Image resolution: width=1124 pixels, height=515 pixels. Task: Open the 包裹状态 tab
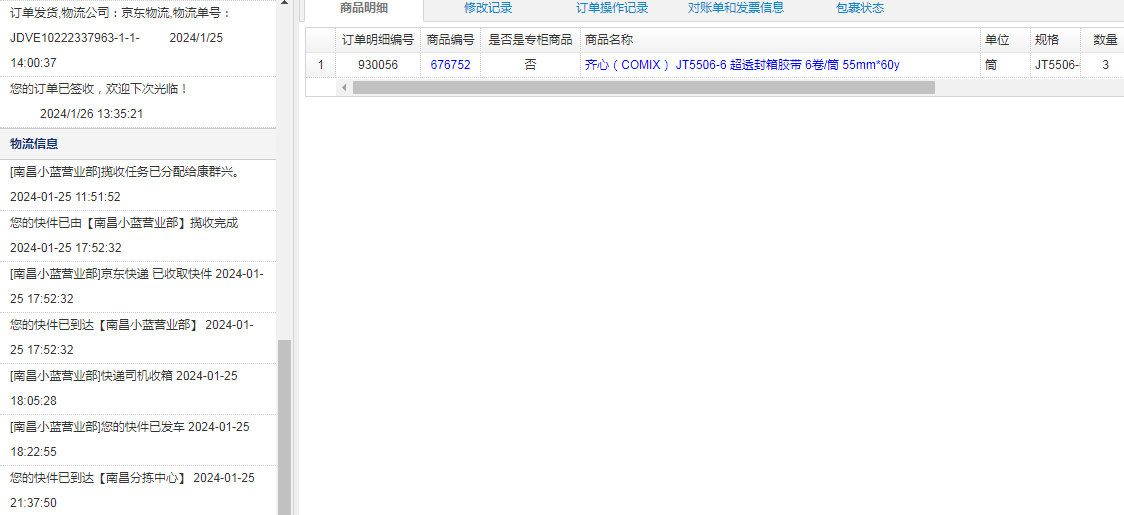point(859,9)
